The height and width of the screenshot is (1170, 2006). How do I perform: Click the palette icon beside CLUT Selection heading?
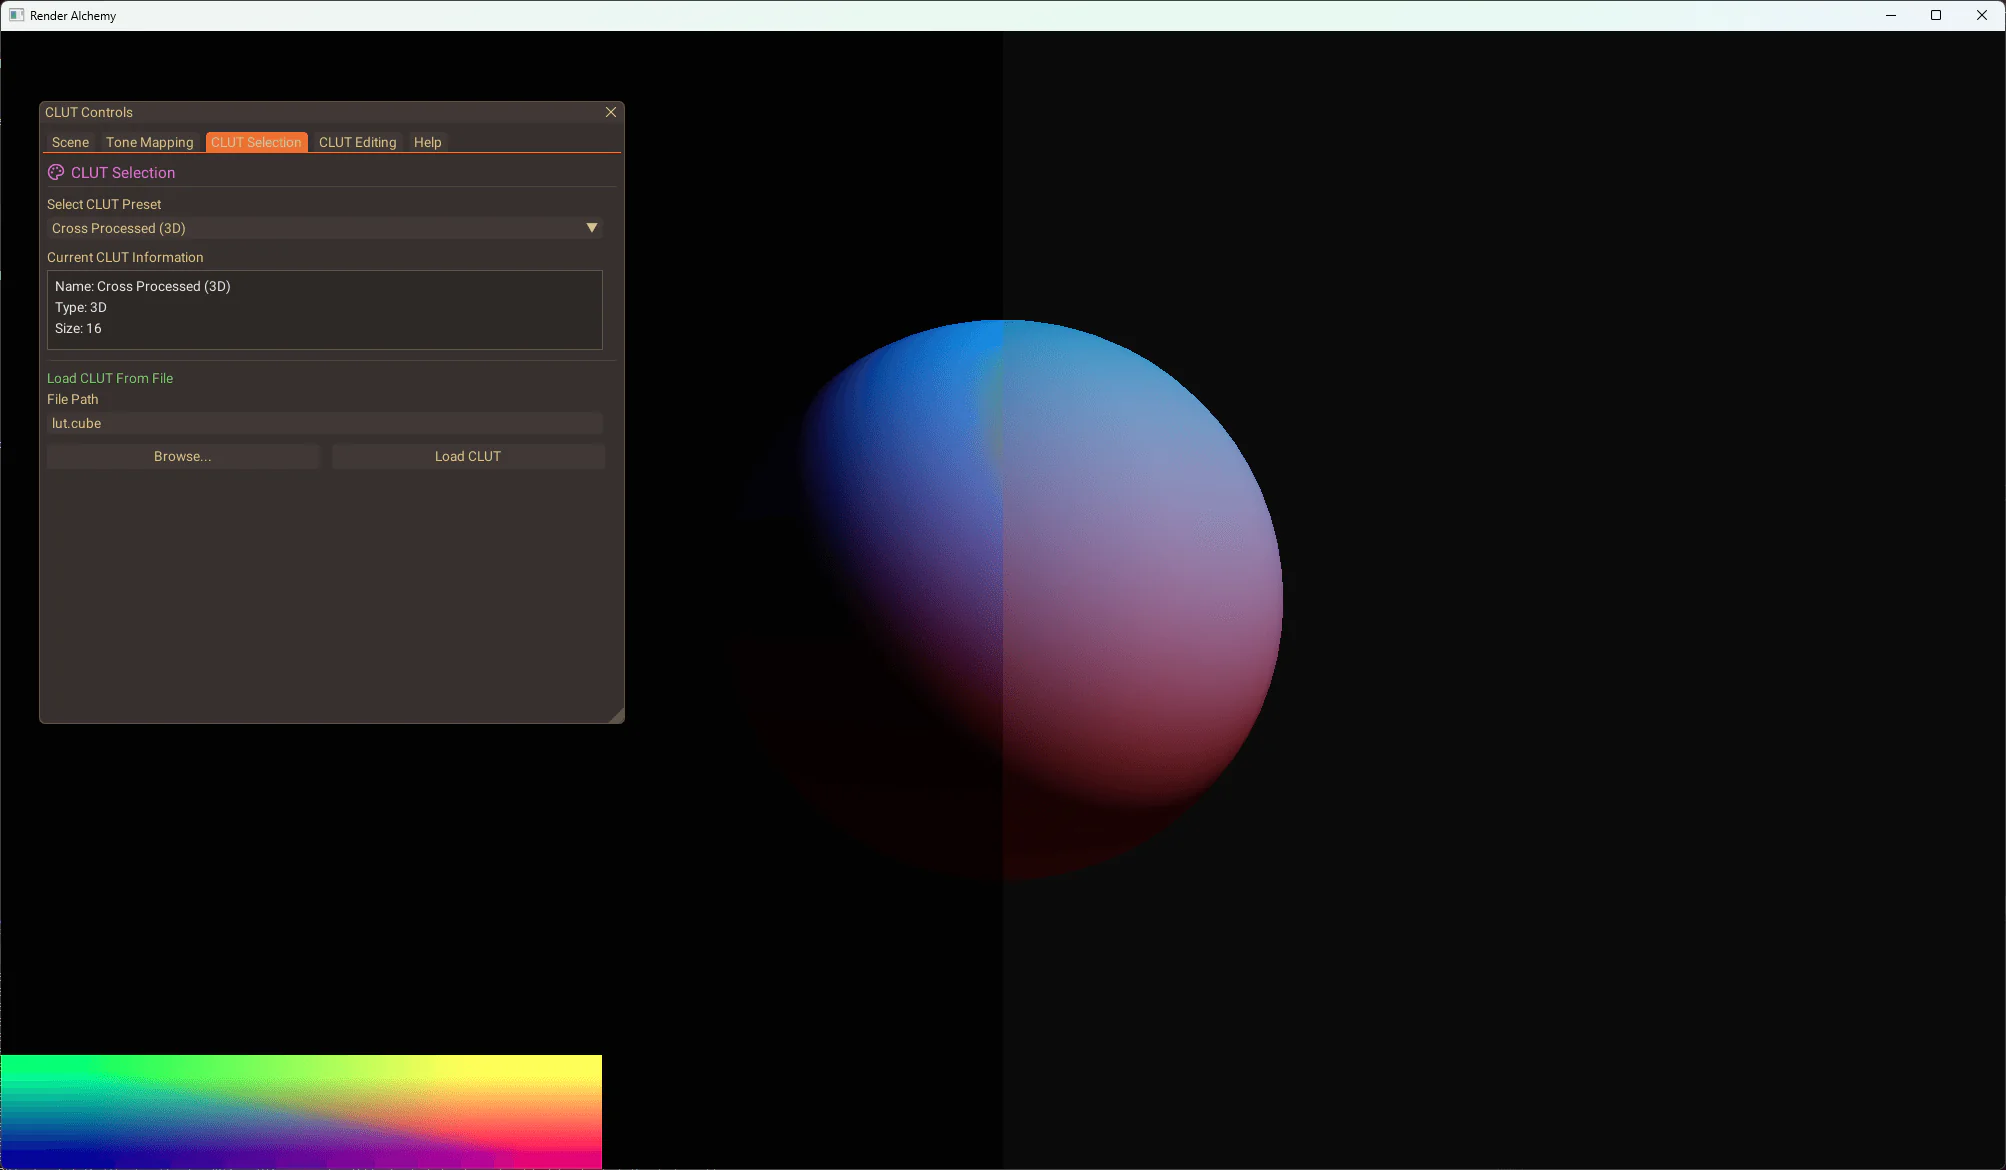[56, 172]
